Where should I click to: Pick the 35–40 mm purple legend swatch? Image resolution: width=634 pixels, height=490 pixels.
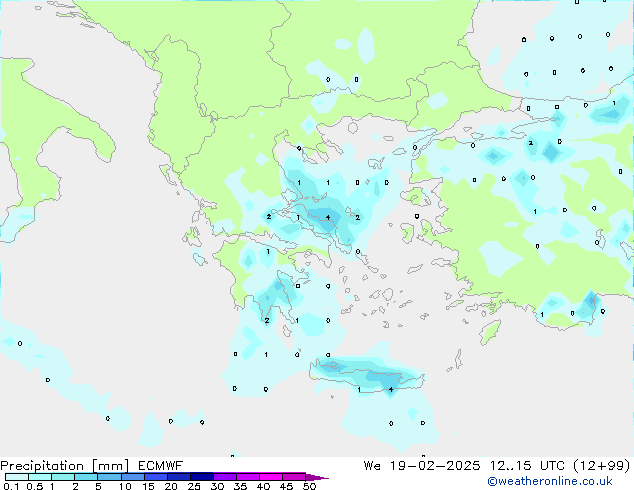[x=247, y=477]
